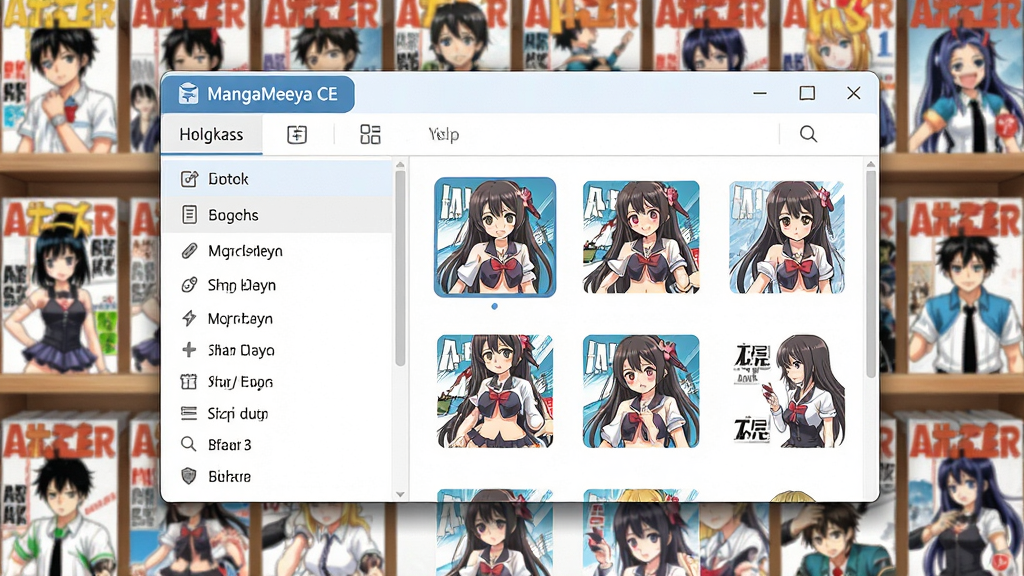This screenshot has height=576, width=1024.
Task: Select the Shm Dayn sidebar label
Action: 242,285
